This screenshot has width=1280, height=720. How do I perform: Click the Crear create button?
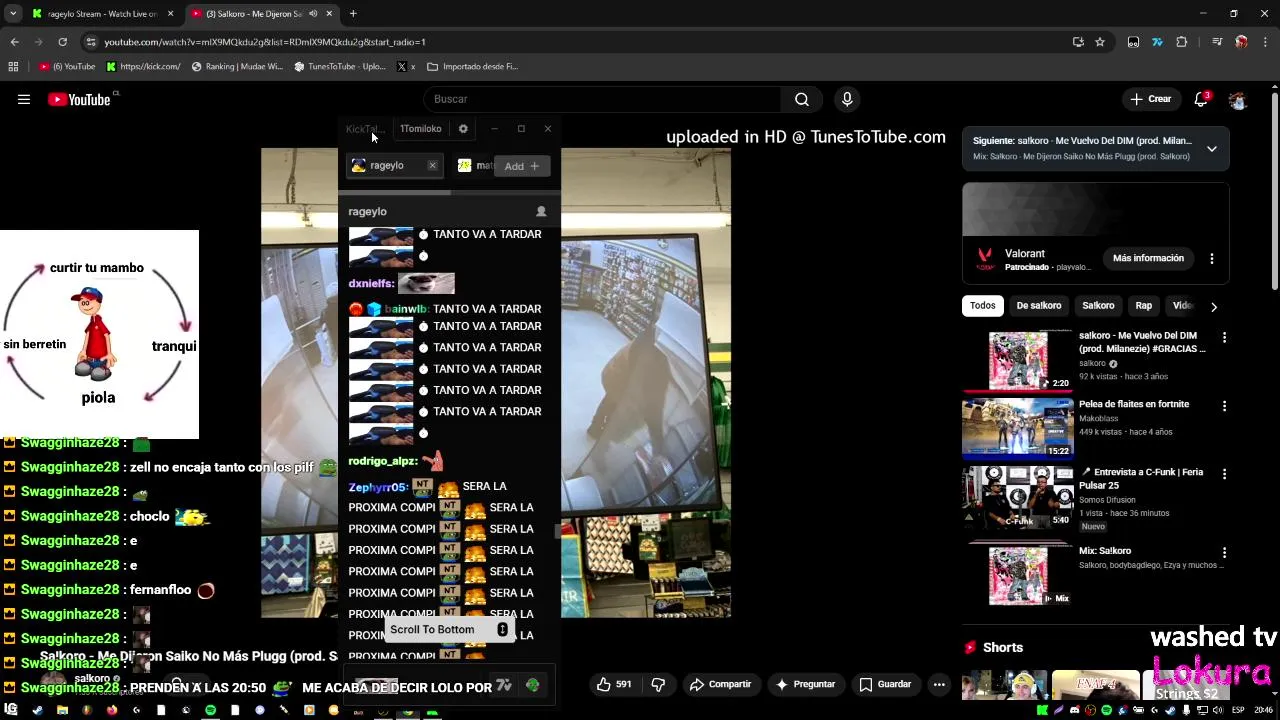[x=1150, y=99]
